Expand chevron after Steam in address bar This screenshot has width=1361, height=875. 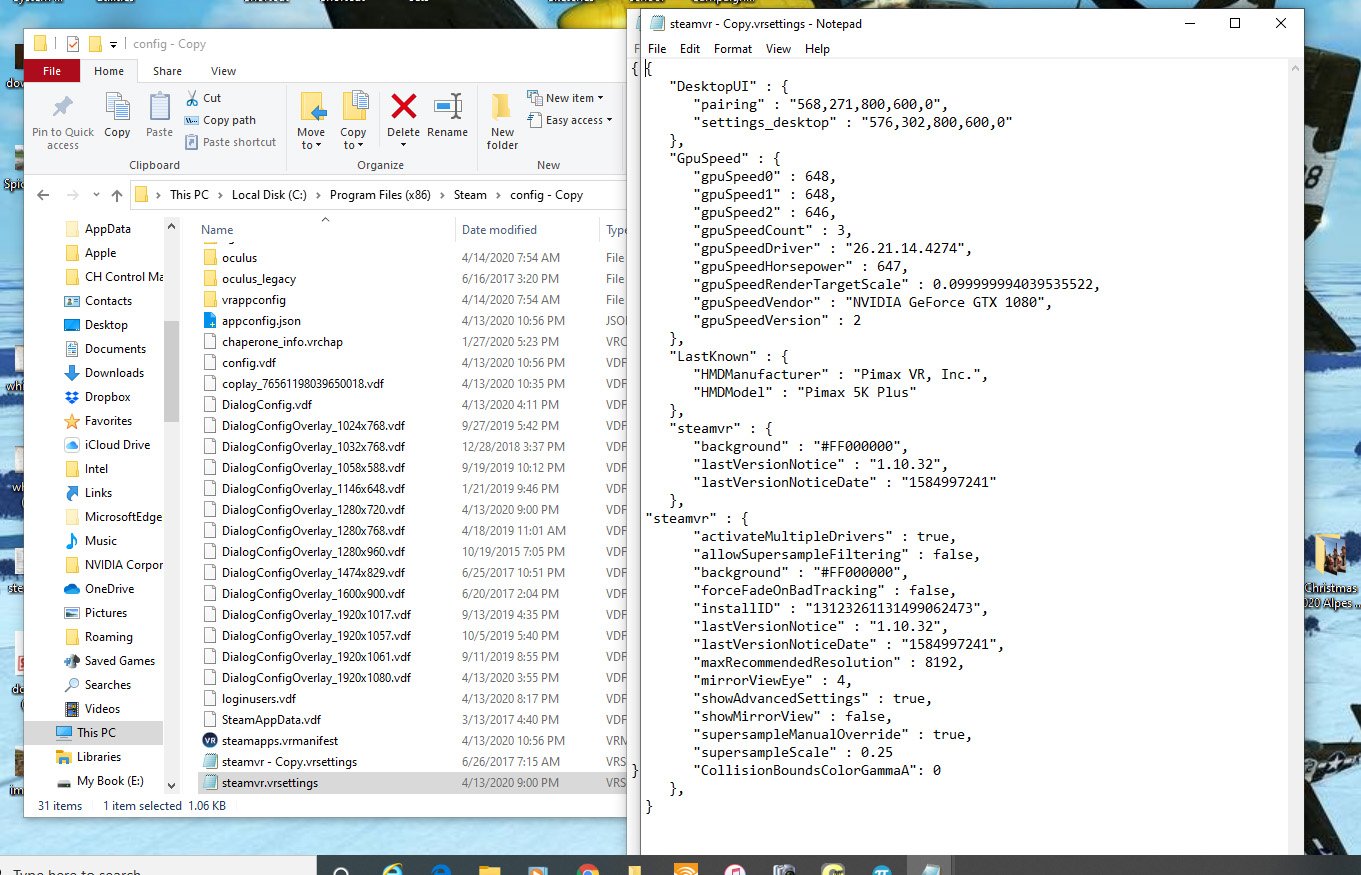coord(498,195)
